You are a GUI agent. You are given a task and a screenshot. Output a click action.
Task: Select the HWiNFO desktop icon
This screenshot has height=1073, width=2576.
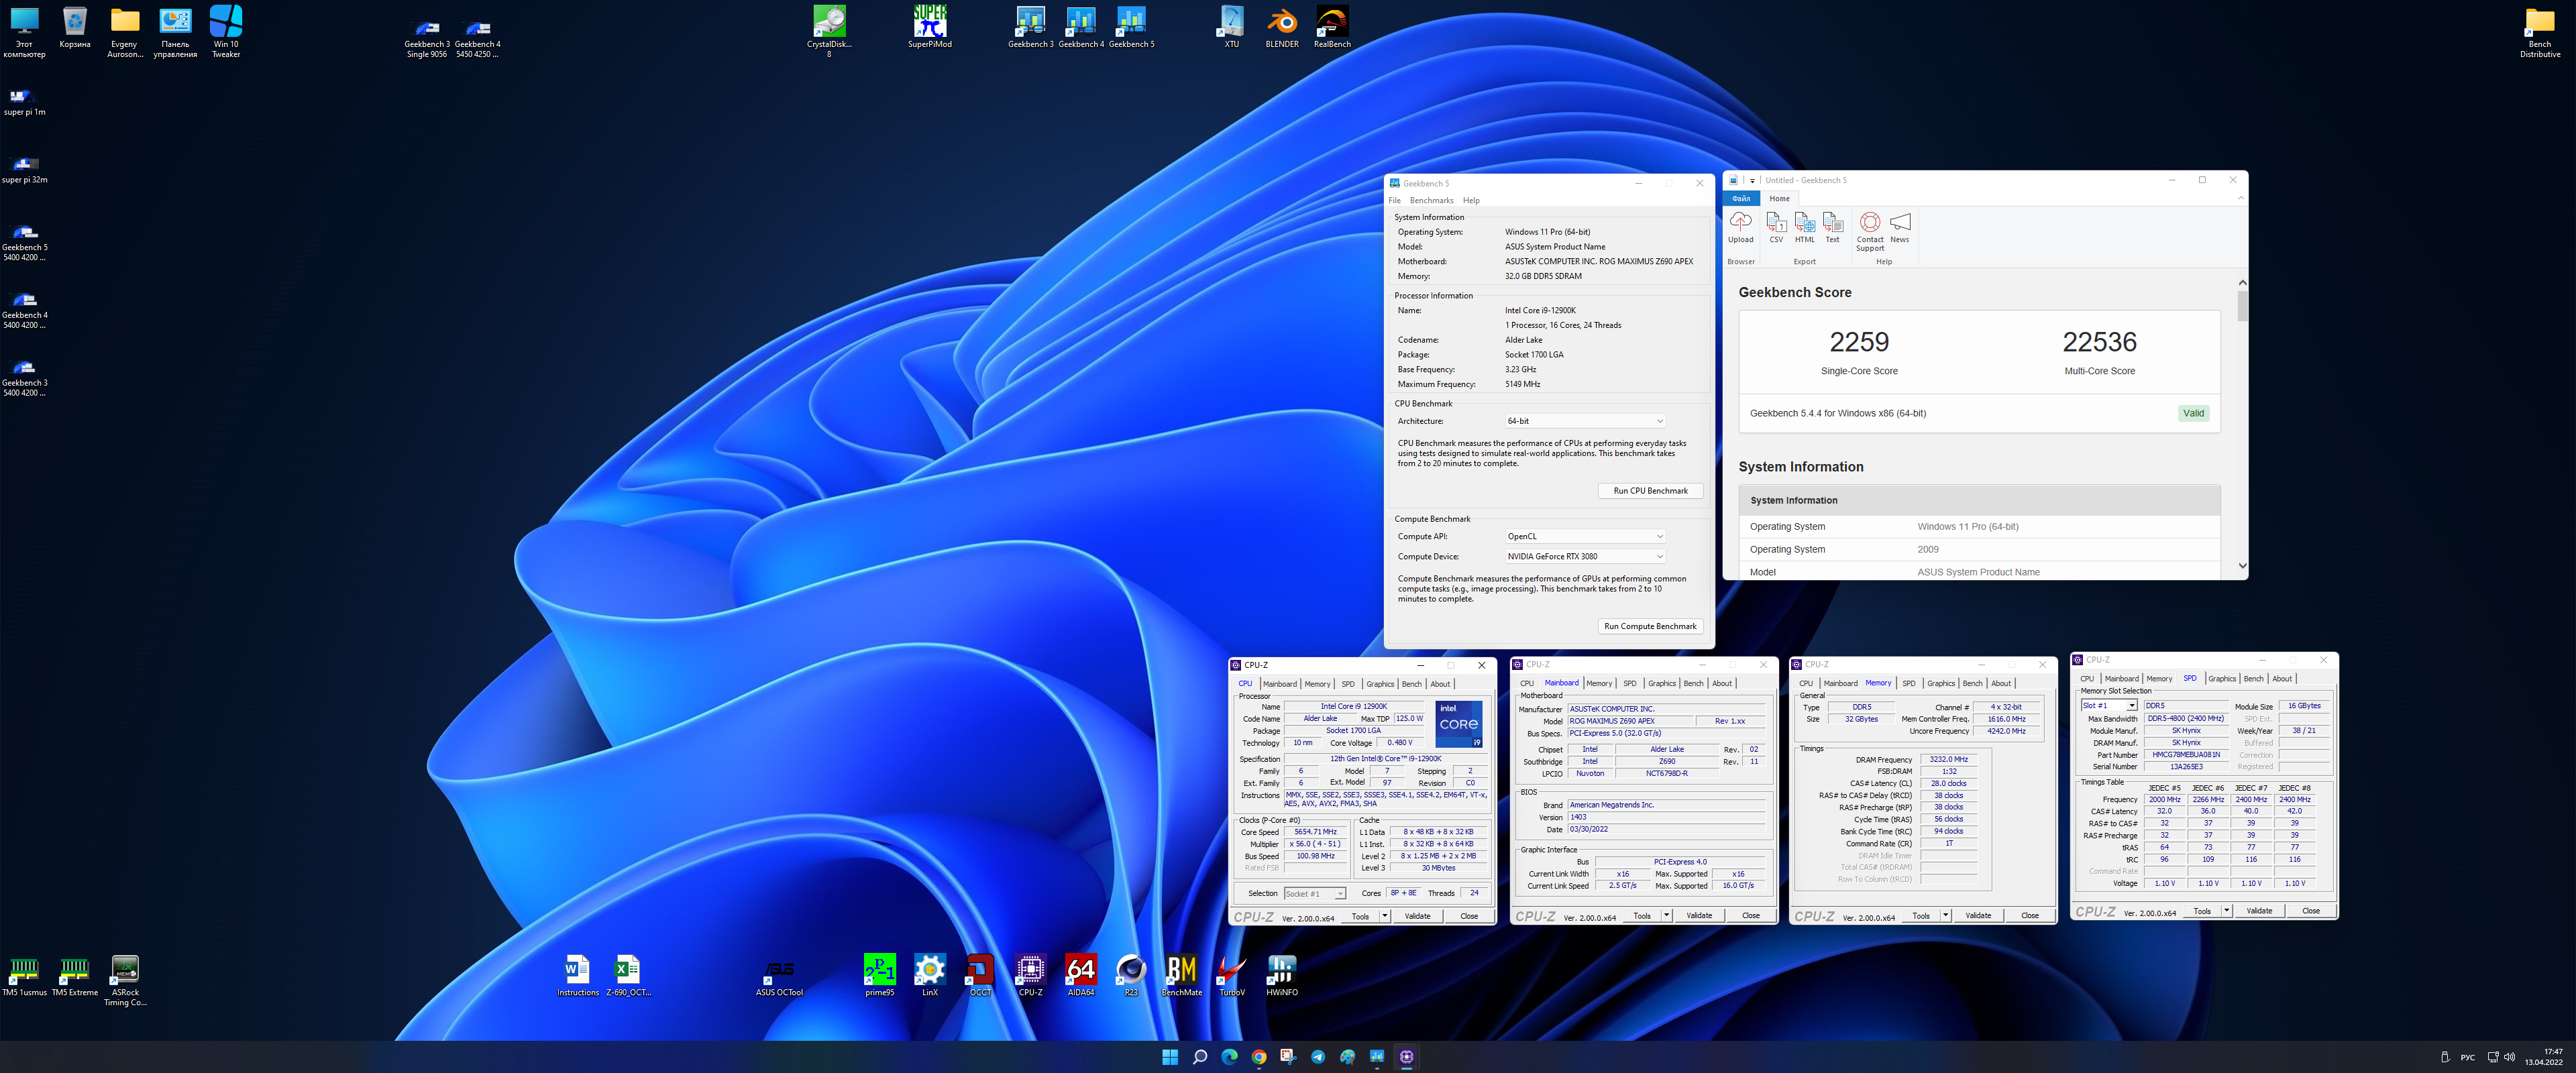(1282, 975)
